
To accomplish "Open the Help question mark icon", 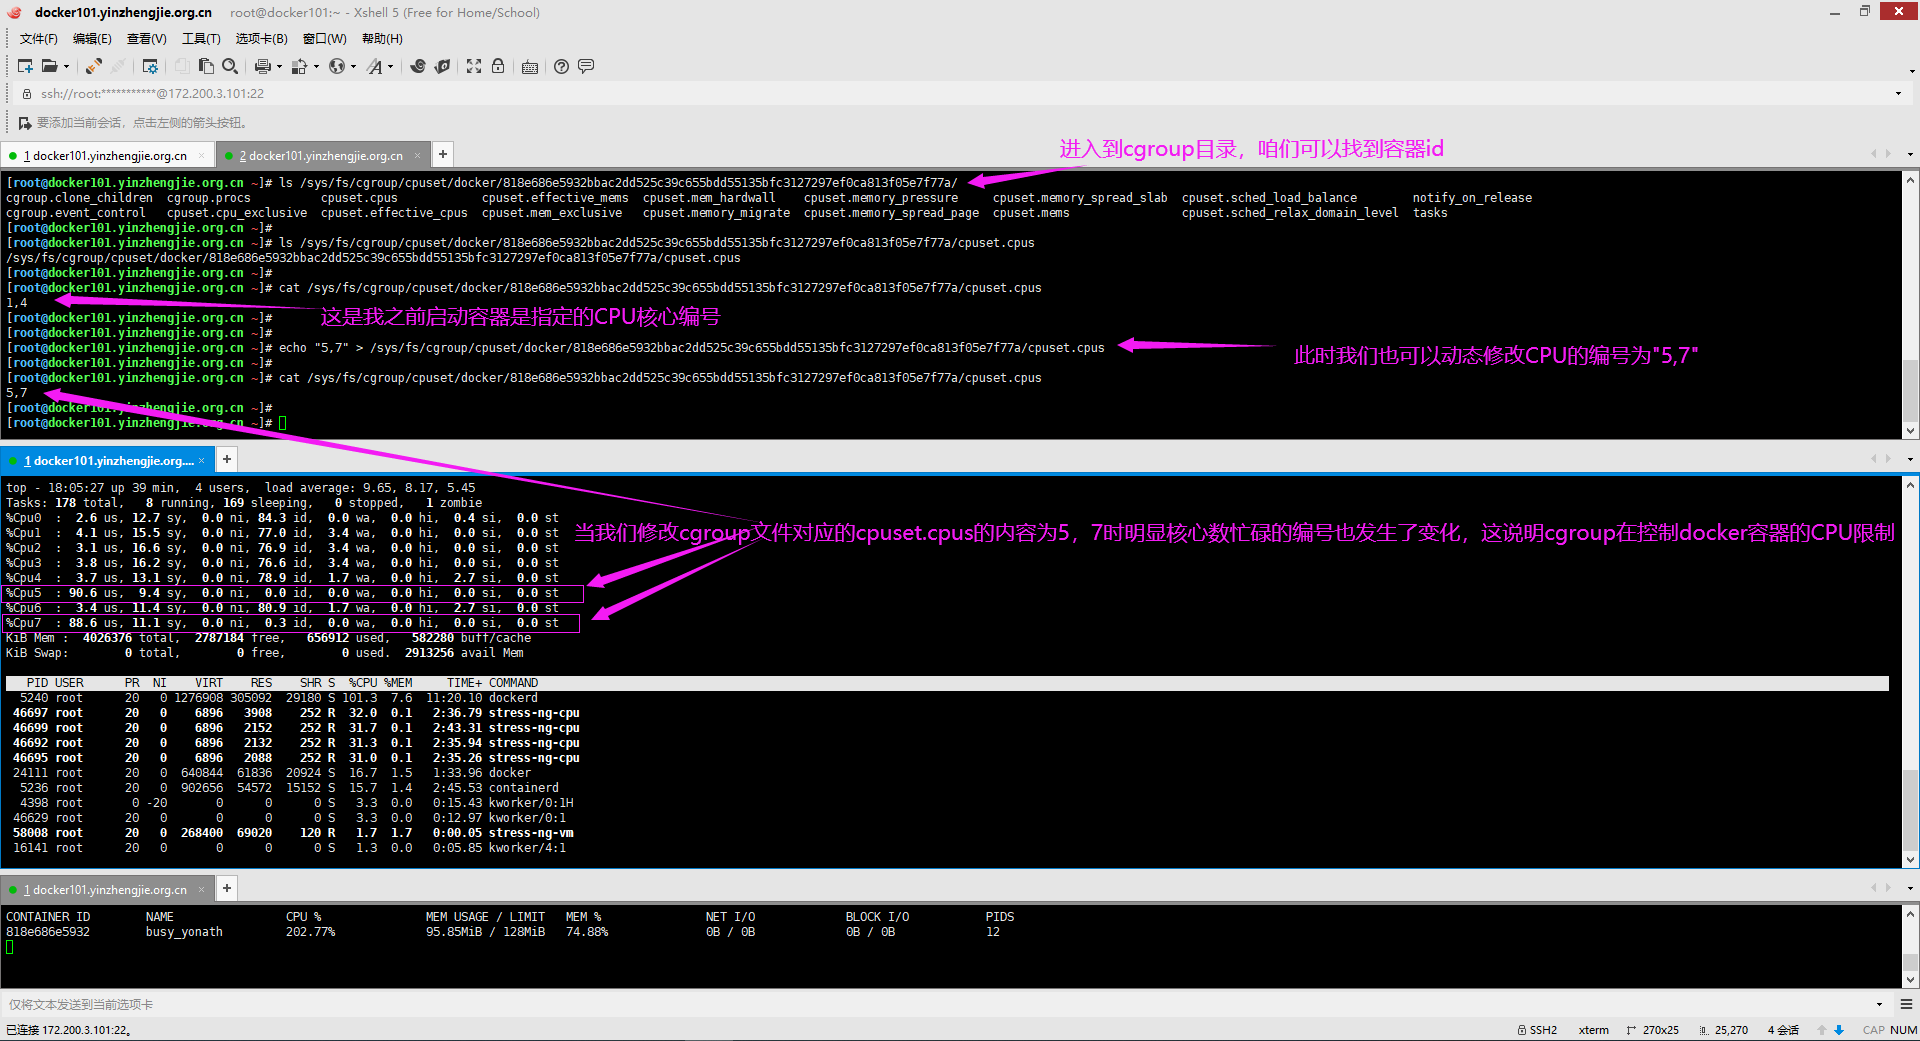I will point(561,66).
